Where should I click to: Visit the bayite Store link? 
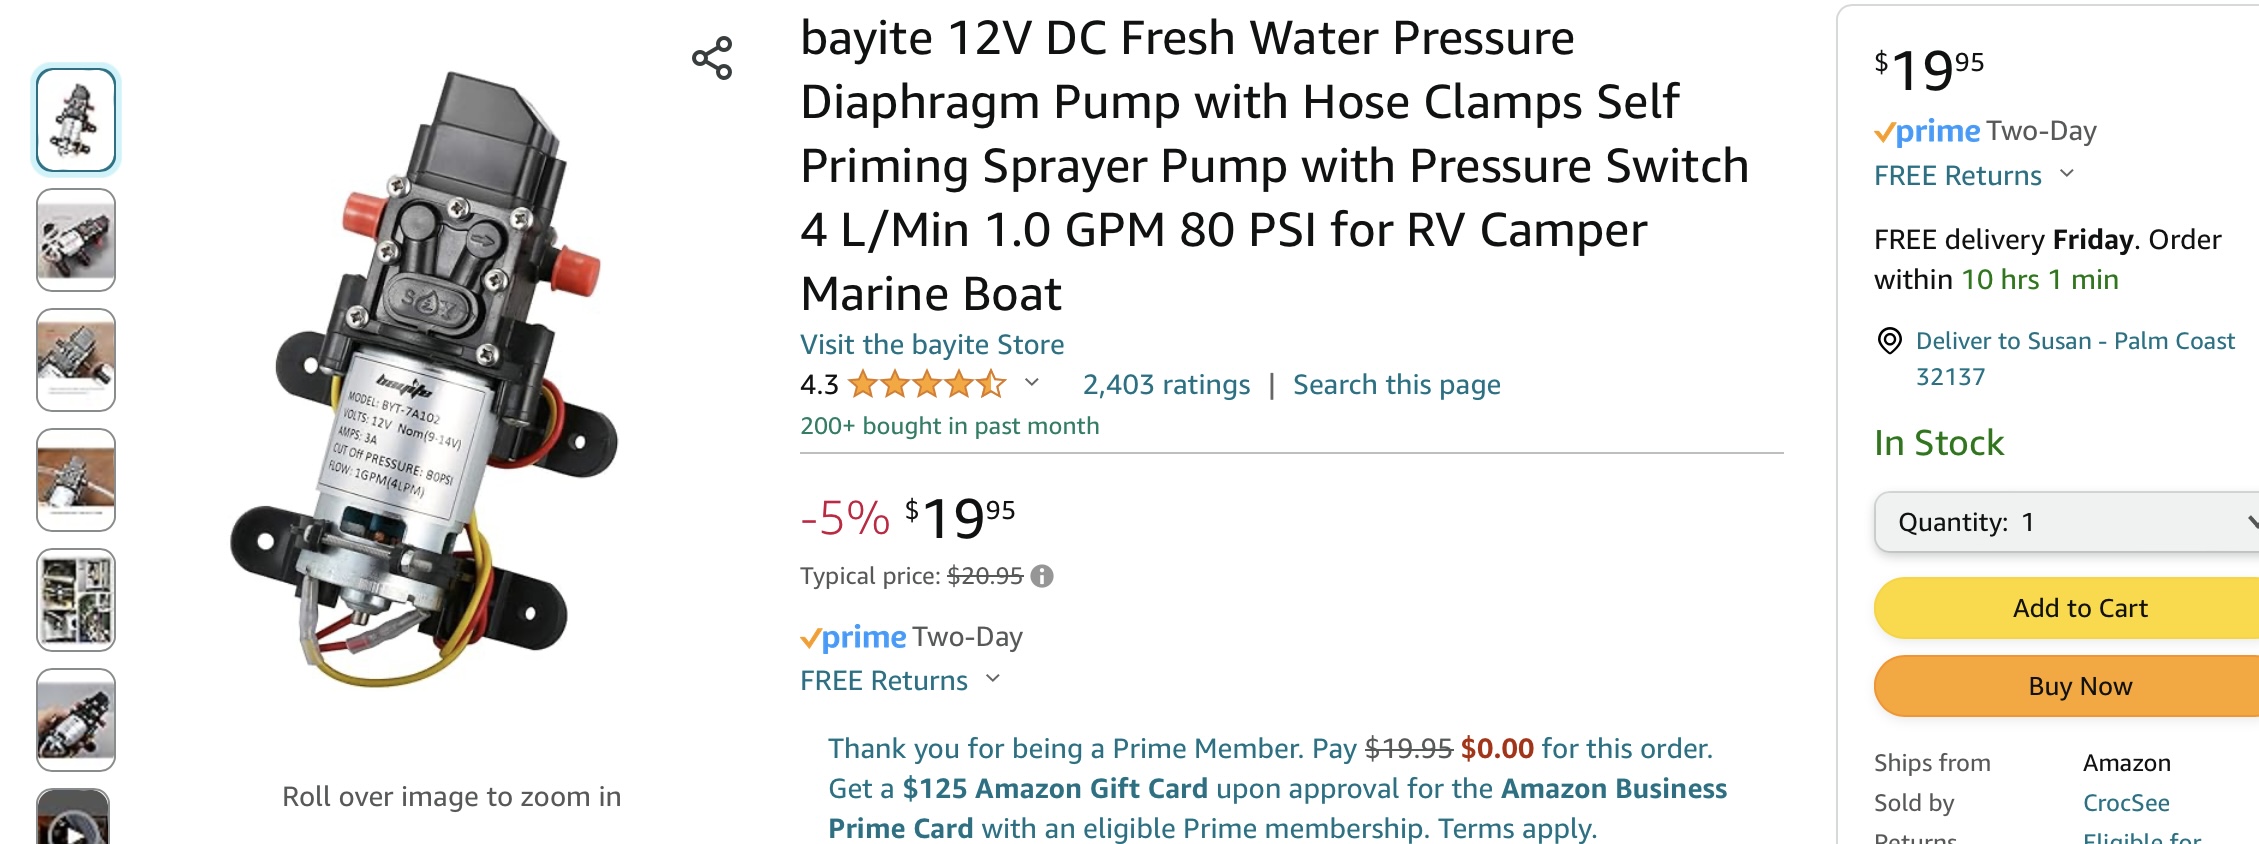point(932,345)
